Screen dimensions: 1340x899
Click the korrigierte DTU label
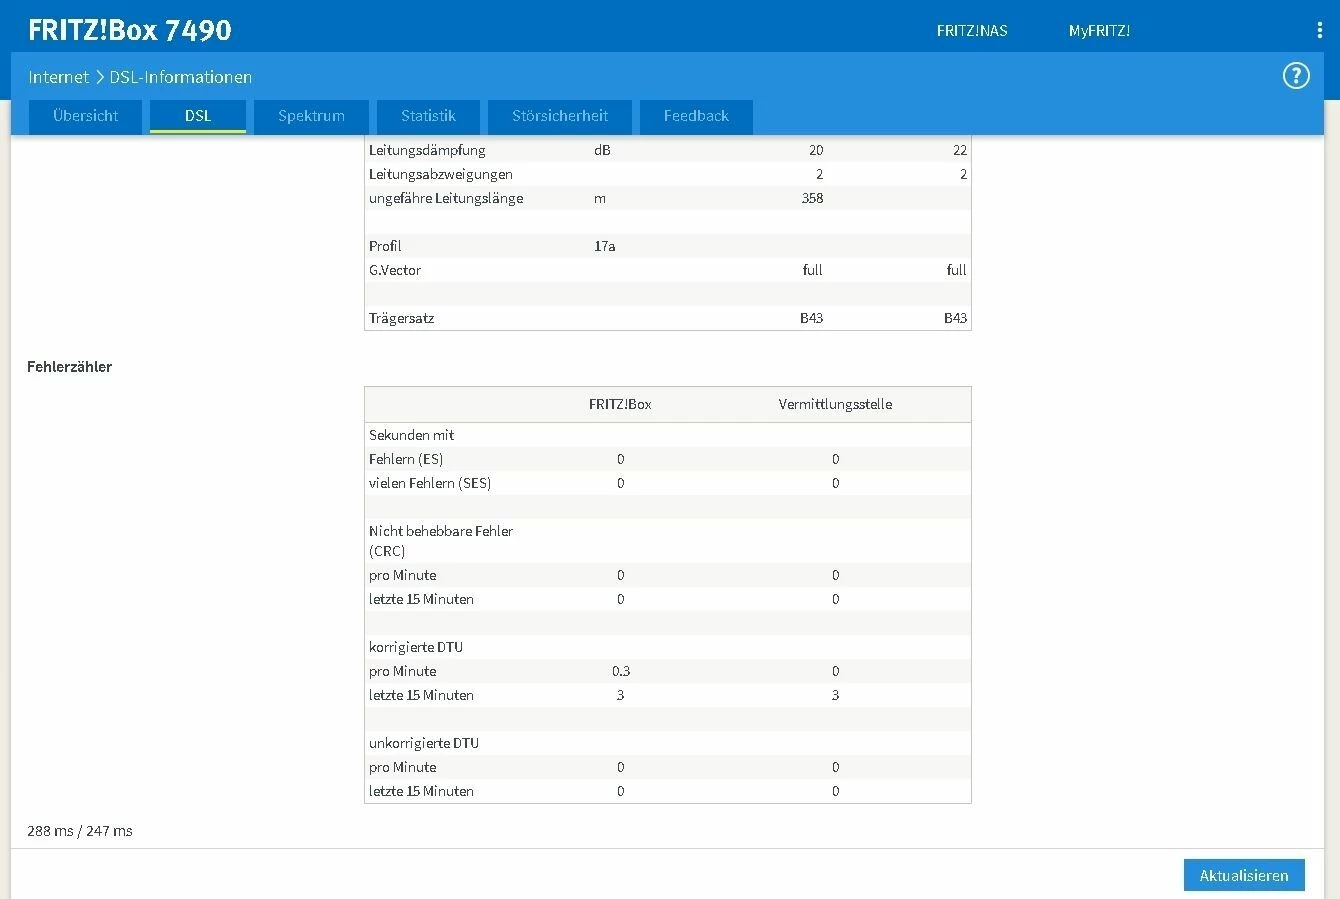(416, 647)
